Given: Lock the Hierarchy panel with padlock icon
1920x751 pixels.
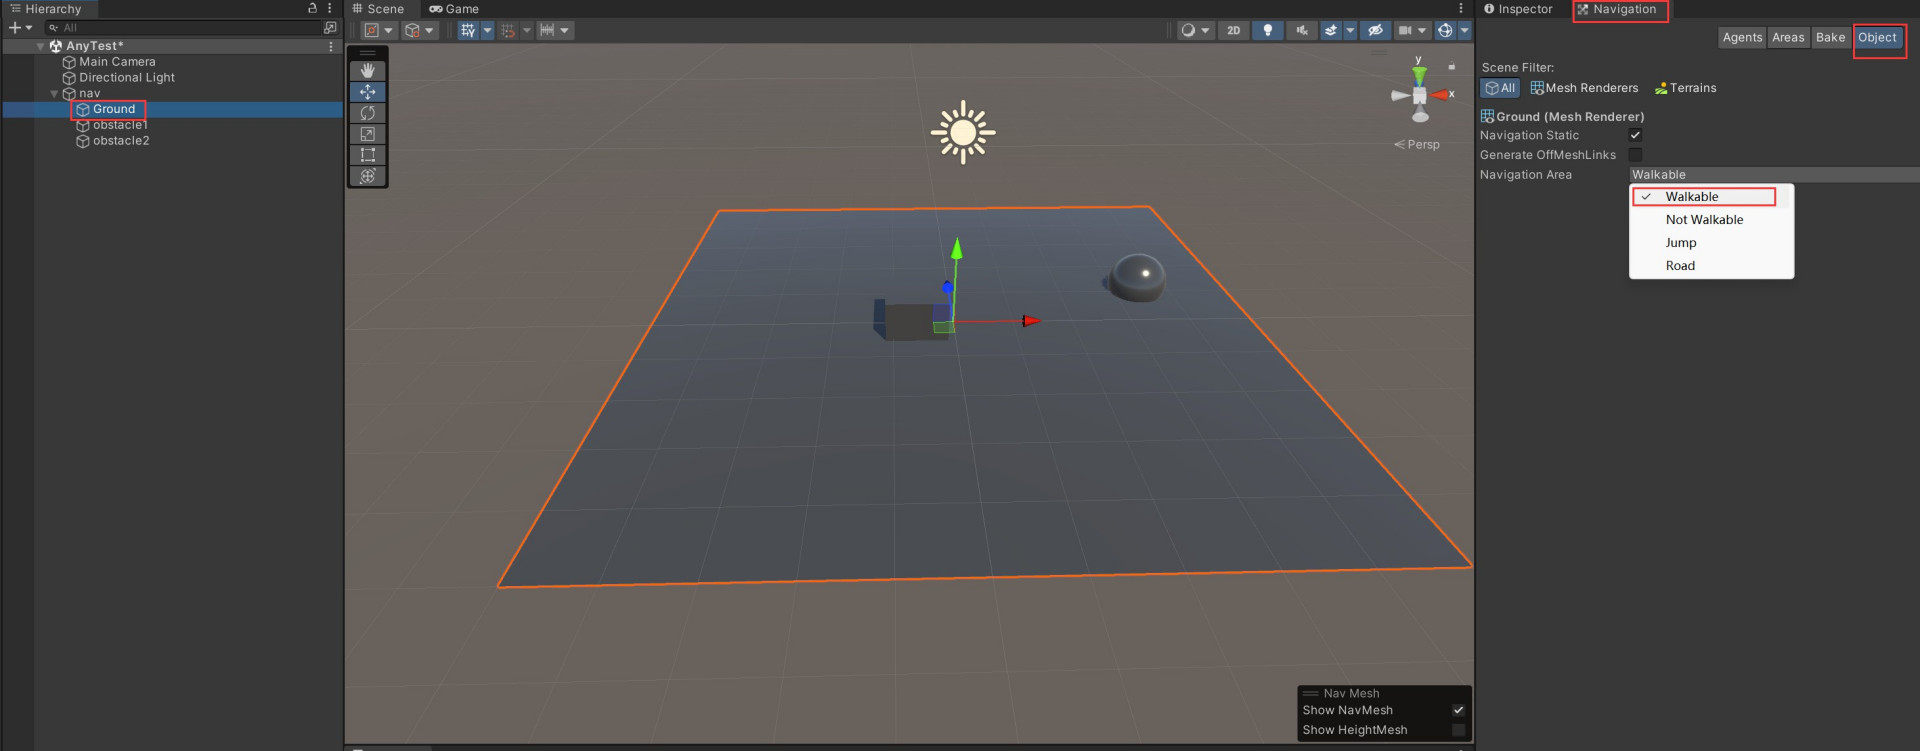Looking at the screenshot, I should [x=312, y=8].
